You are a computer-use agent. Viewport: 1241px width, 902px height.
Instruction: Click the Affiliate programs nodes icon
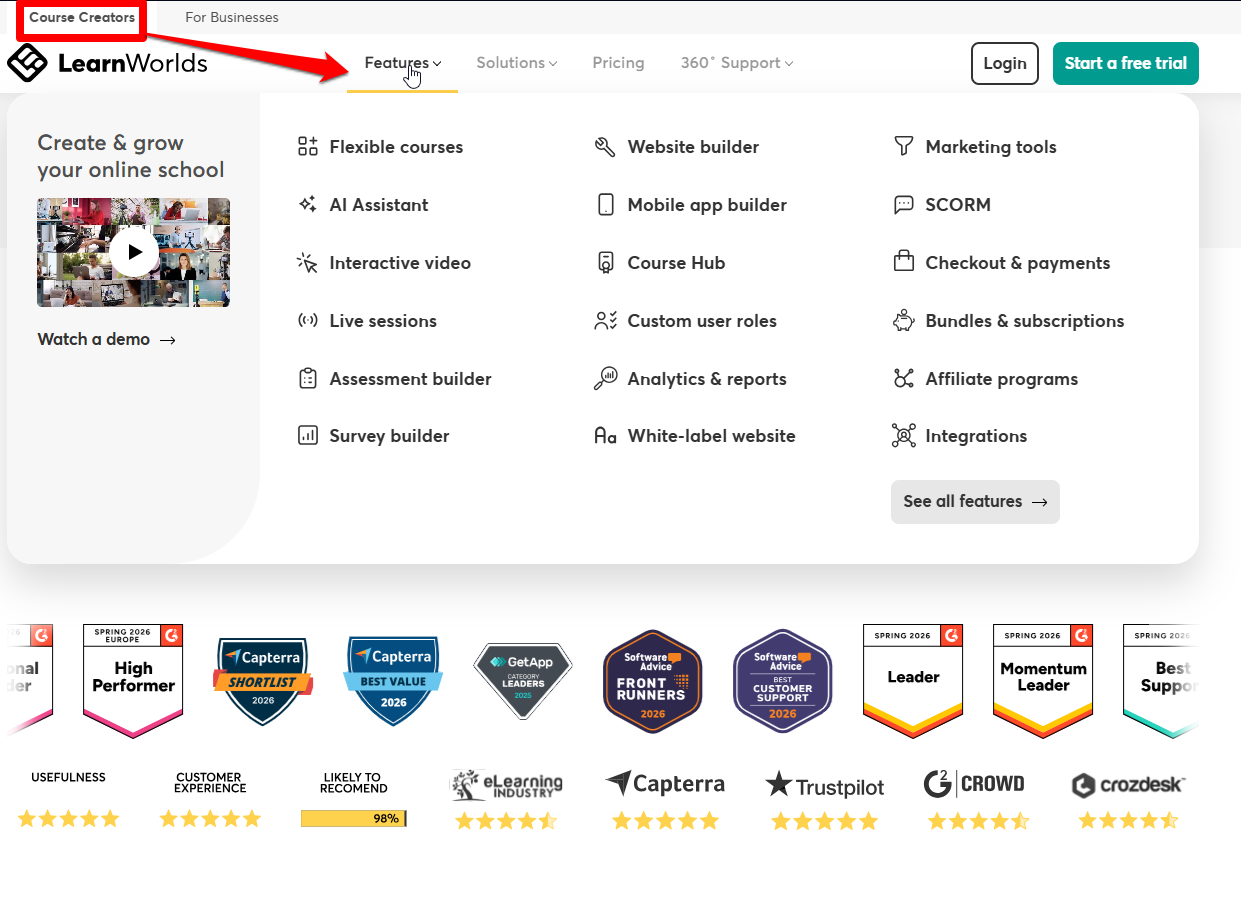(x=903, y=379)
